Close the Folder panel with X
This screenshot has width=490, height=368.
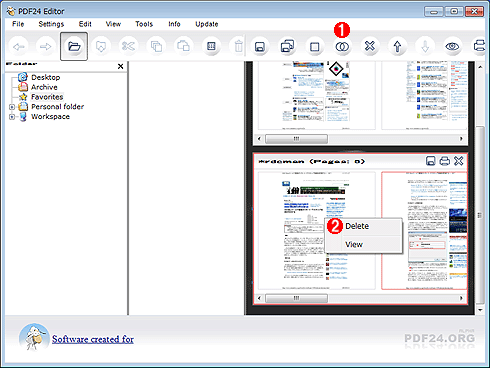click(x=121, y=66)
